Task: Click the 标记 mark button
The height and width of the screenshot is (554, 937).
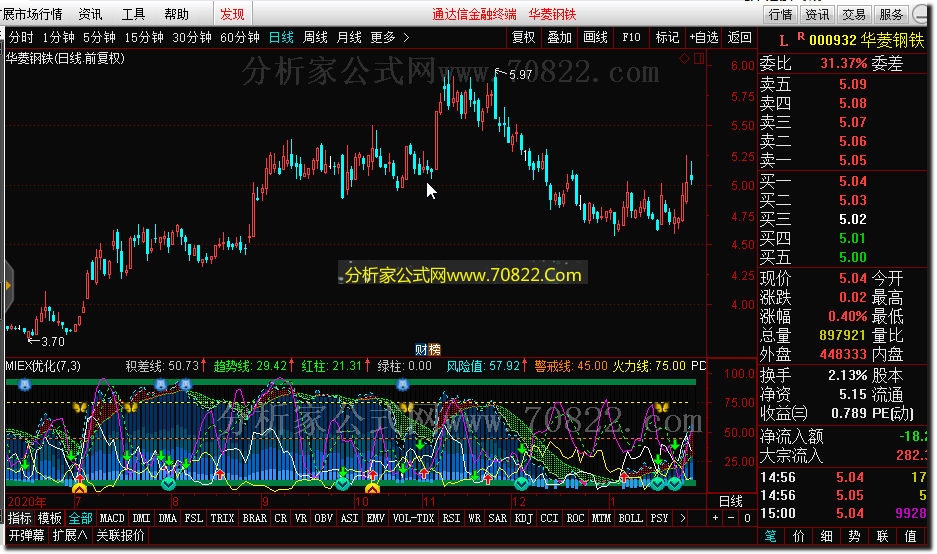Action: pyautogui.click(x=667, y=38)
